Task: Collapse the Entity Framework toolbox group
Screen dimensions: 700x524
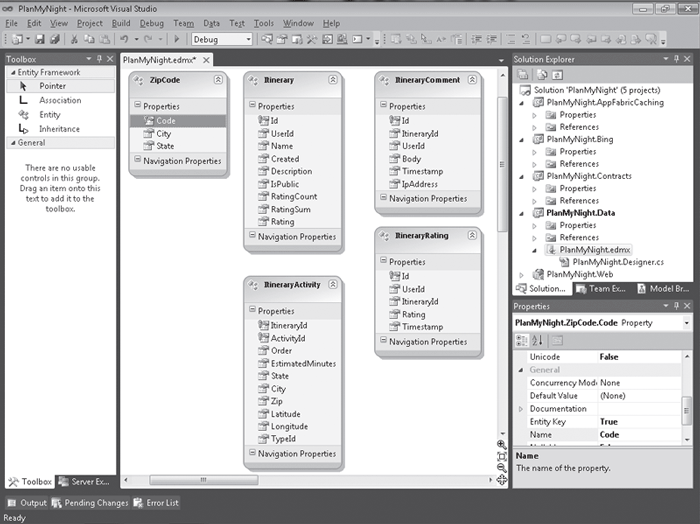Action: pos(13,72)
